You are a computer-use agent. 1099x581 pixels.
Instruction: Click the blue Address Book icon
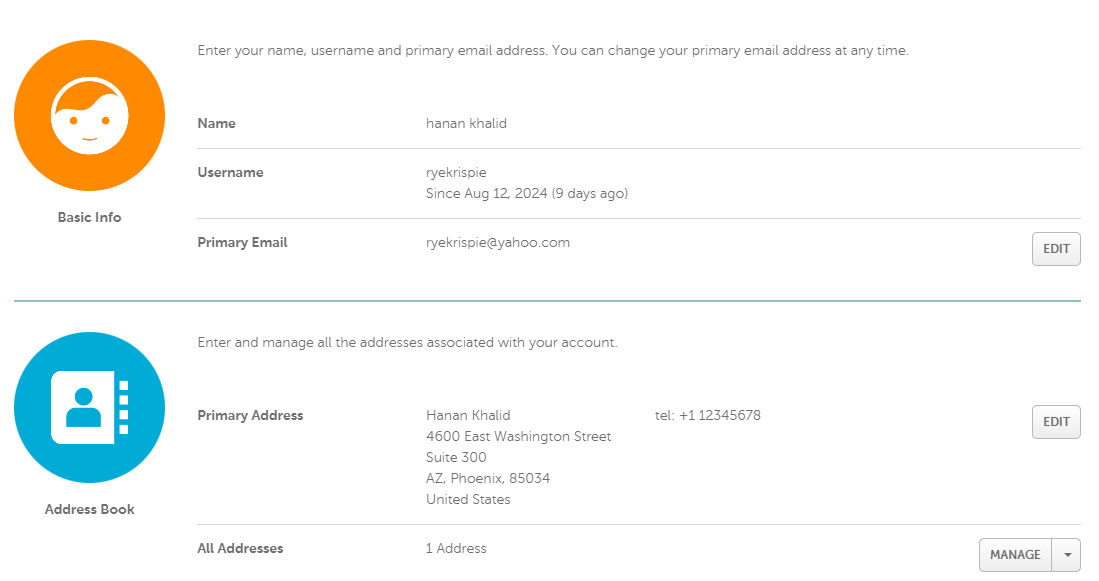tap(89, 407)
